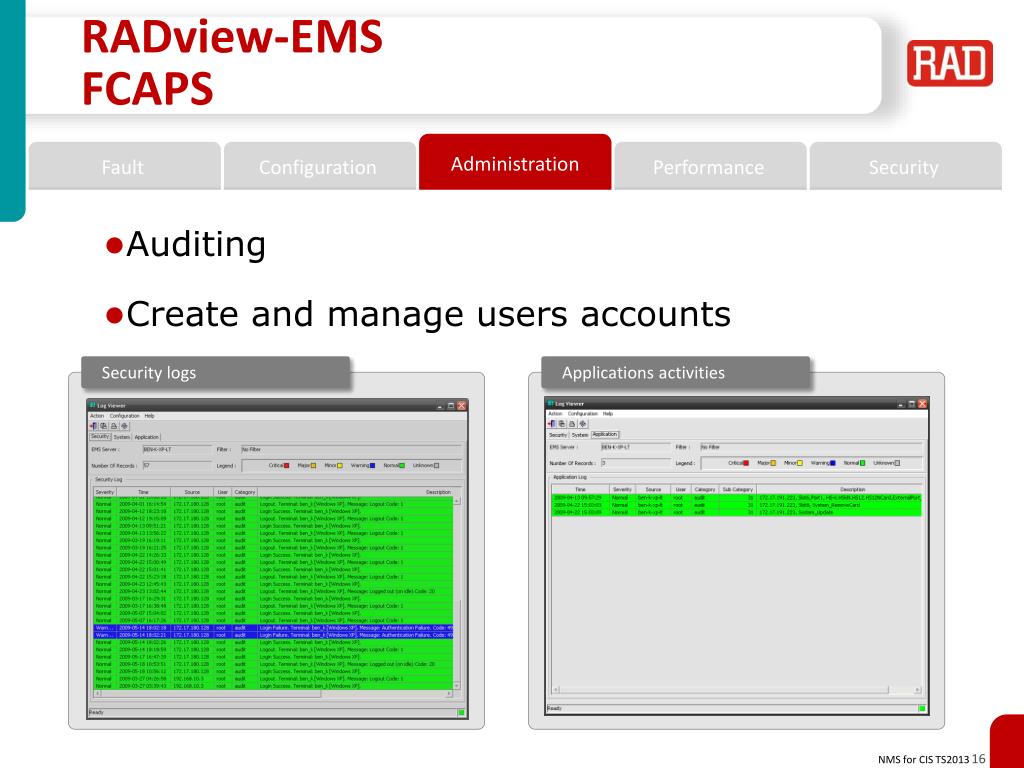This screenshot has width=1024, height=768.
Task: Click the RAD logo
Action: (950, 63)
